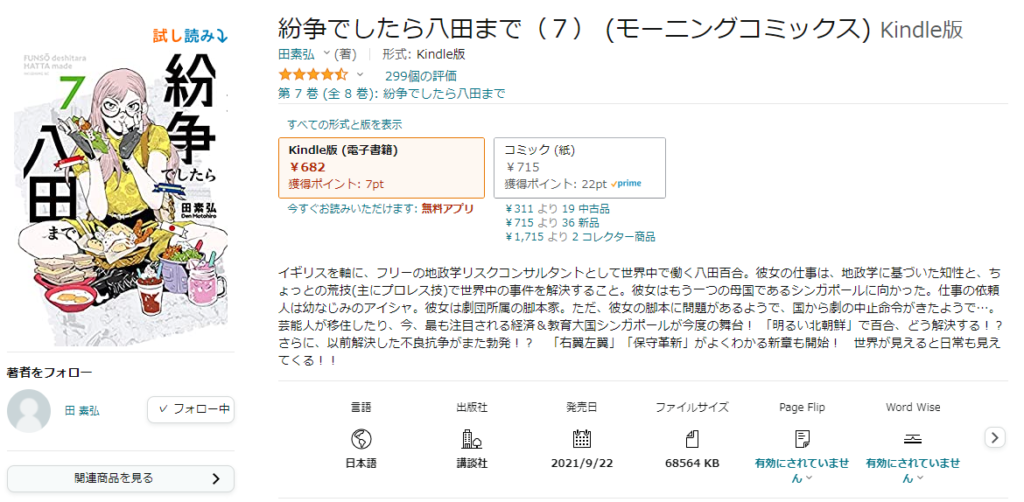Screen dimensions: 1024x502
Task: Click the Word Wise icon
Action: click(913, 439)
